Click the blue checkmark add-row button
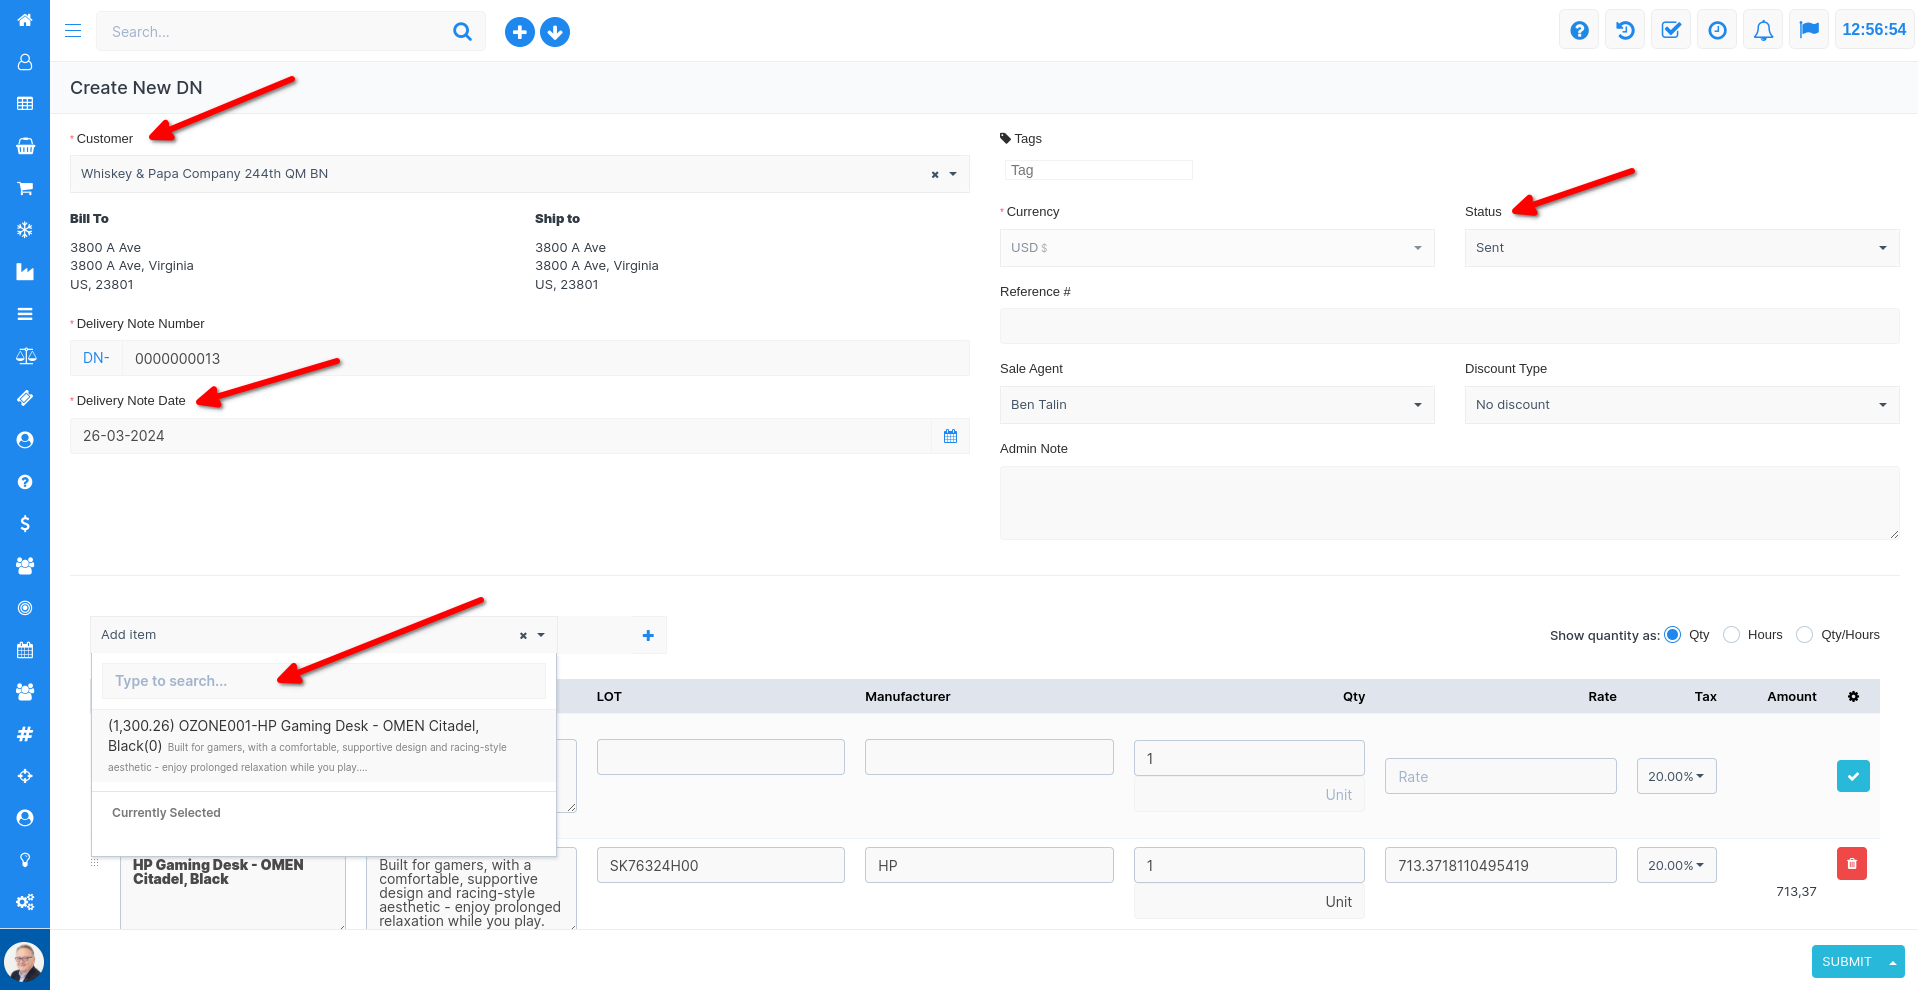Viewport: 1918px width, 990px height. 1852,776
